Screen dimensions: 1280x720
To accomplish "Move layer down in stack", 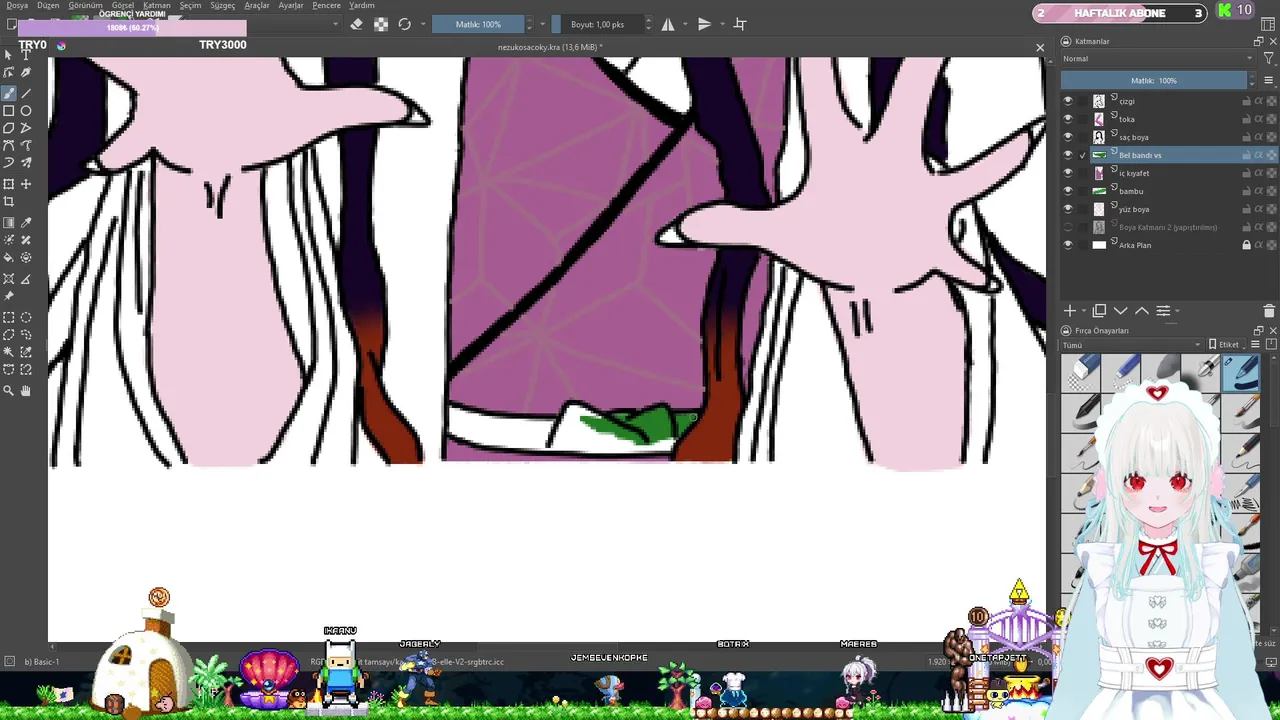I will (1121, 311).
